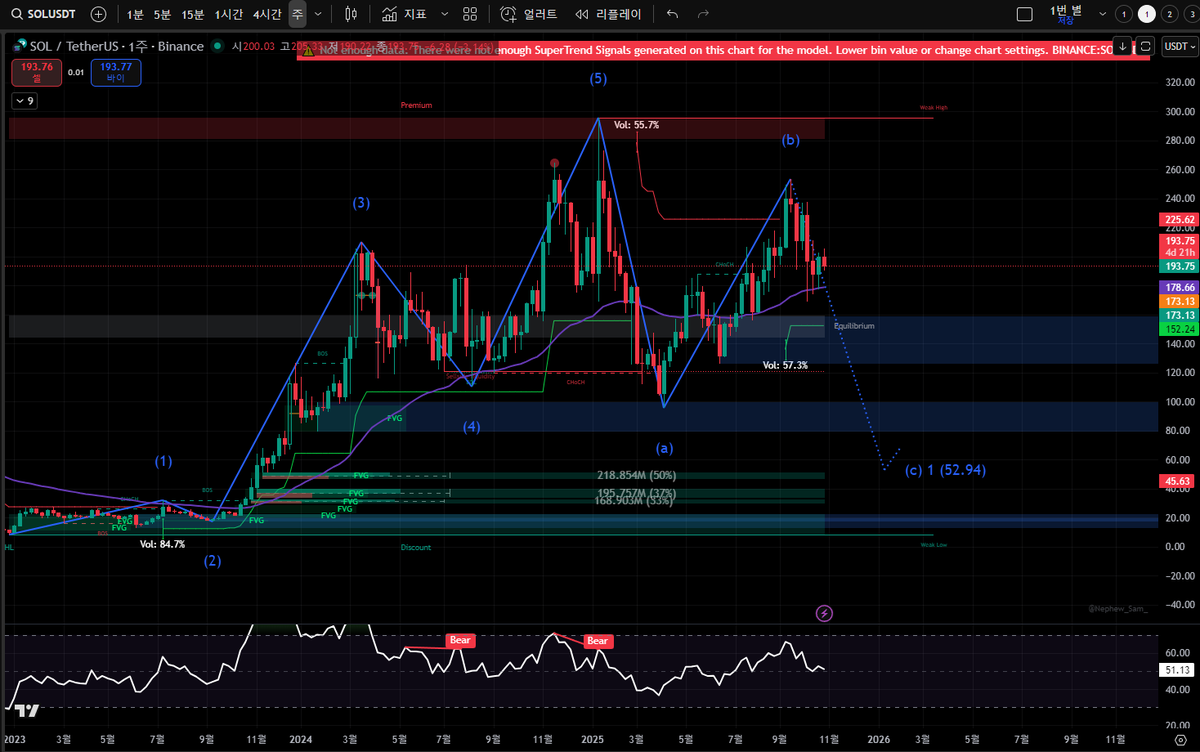This screenshot has height=752, width=1200.
Task: Click the down-arrow icon beside USDT
Action: tap(1123, 47)
